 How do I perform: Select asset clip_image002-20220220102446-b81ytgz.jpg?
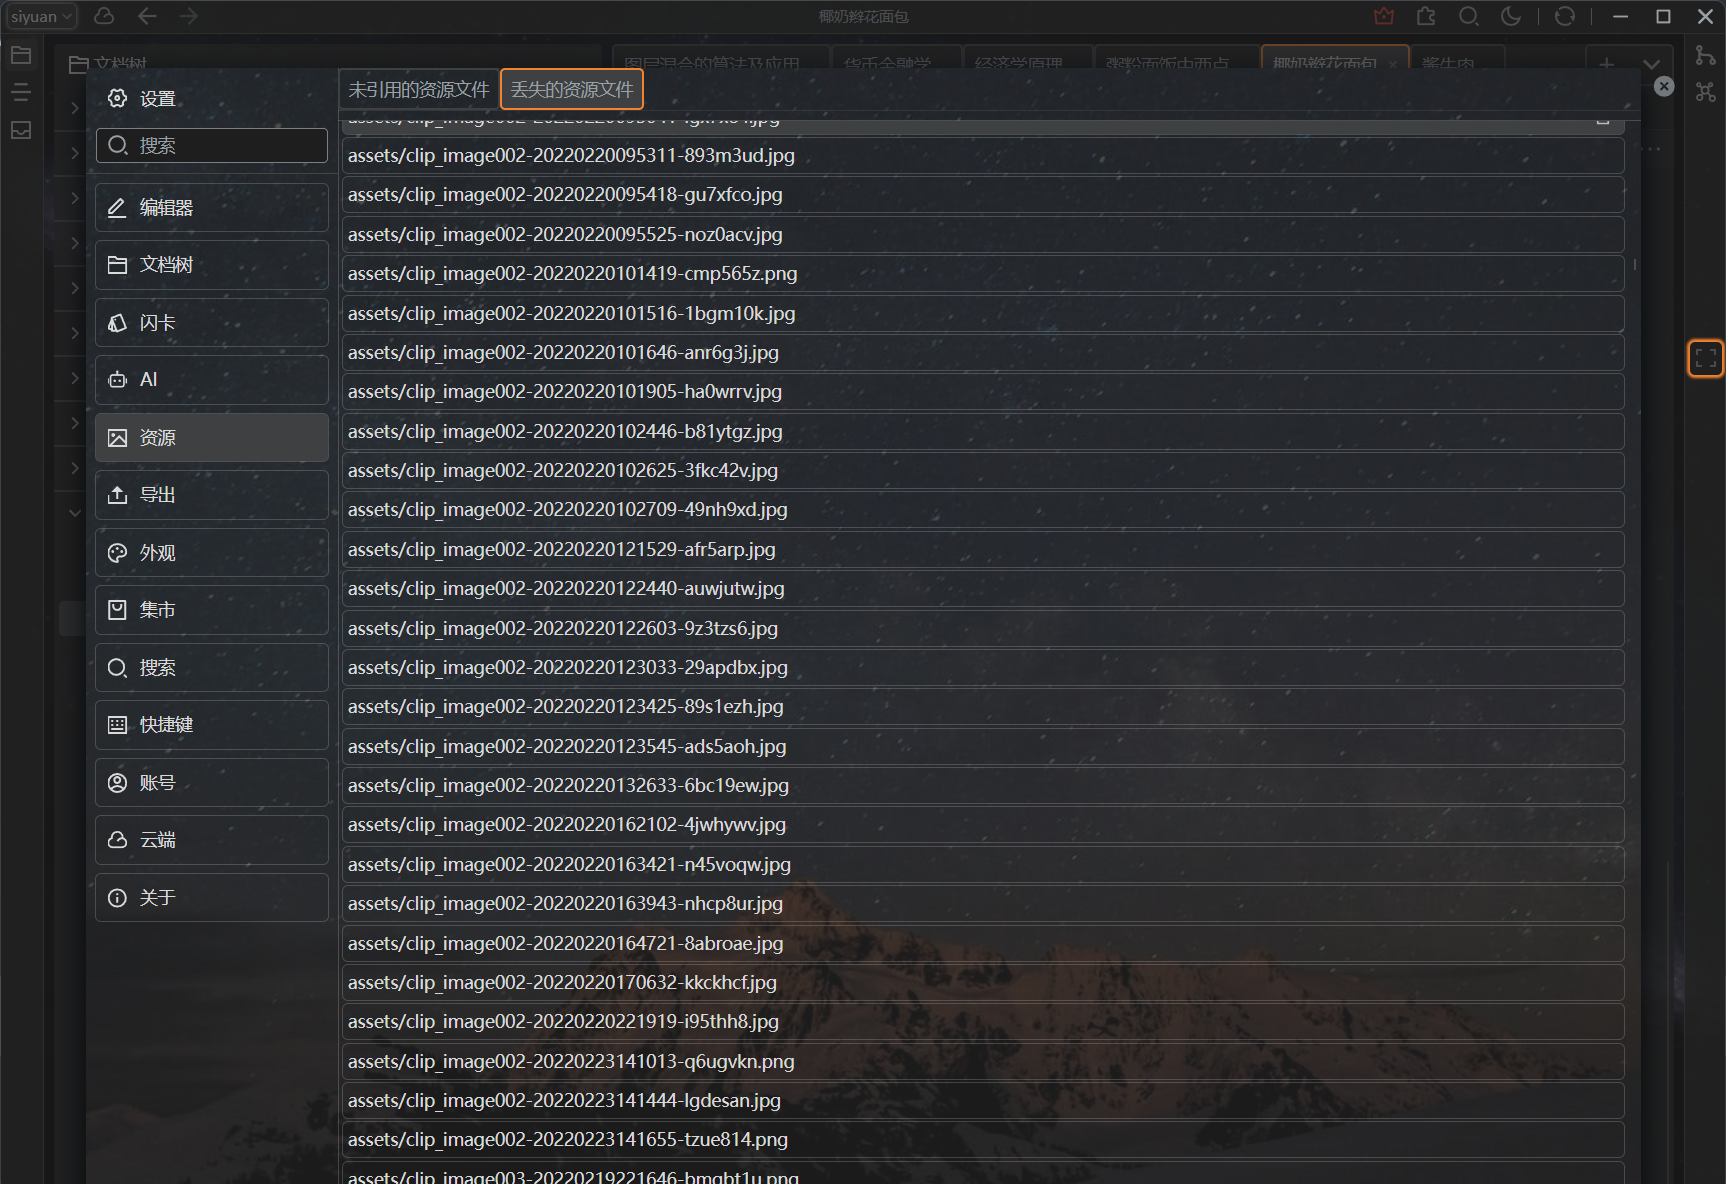point(983,432)
